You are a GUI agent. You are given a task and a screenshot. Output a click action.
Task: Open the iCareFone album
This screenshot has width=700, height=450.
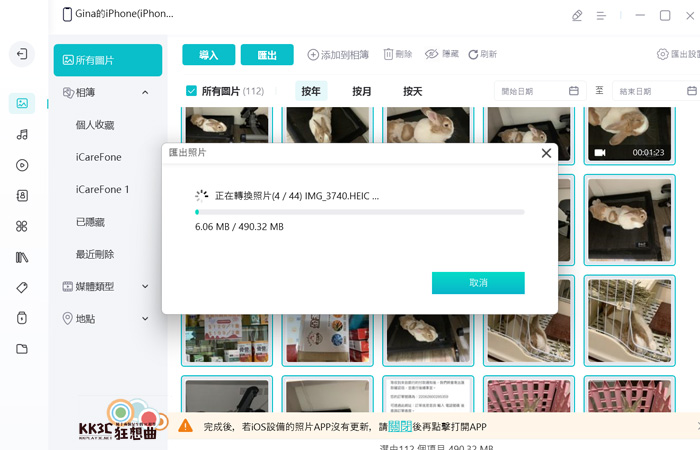[x=99, y=157]
